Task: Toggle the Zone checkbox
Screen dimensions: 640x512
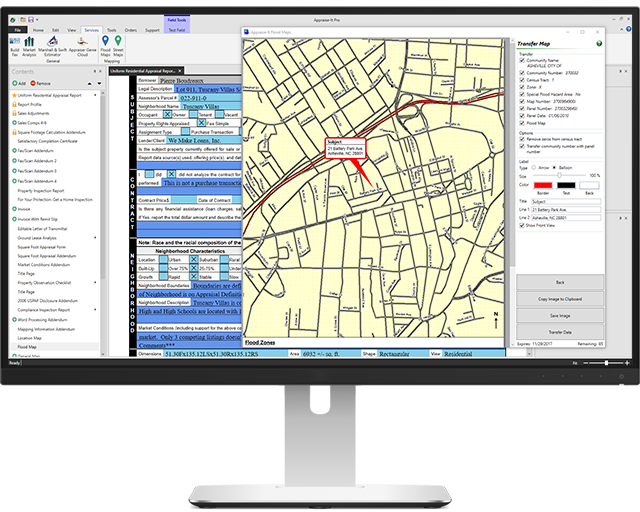Action: (x=522, y=87)
